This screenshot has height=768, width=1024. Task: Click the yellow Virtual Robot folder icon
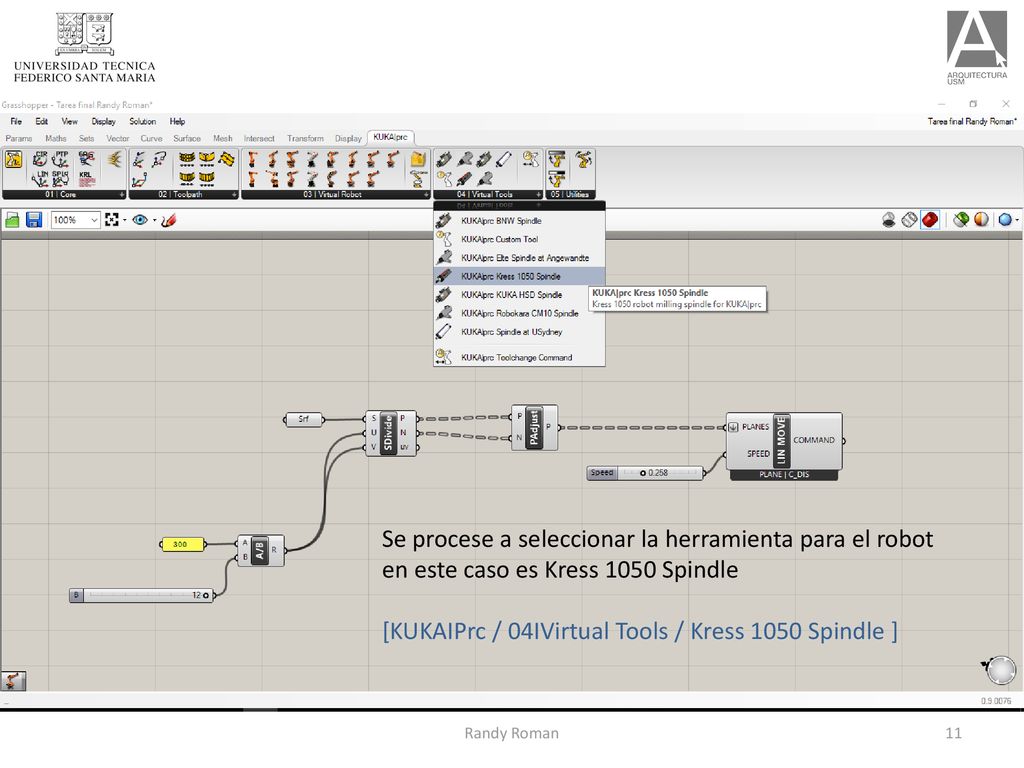click(x=418, y=159)
